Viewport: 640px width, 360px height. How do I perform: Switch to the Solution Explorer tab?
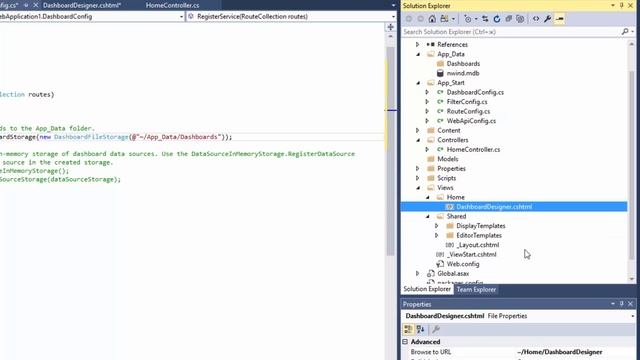click(427, 289)
